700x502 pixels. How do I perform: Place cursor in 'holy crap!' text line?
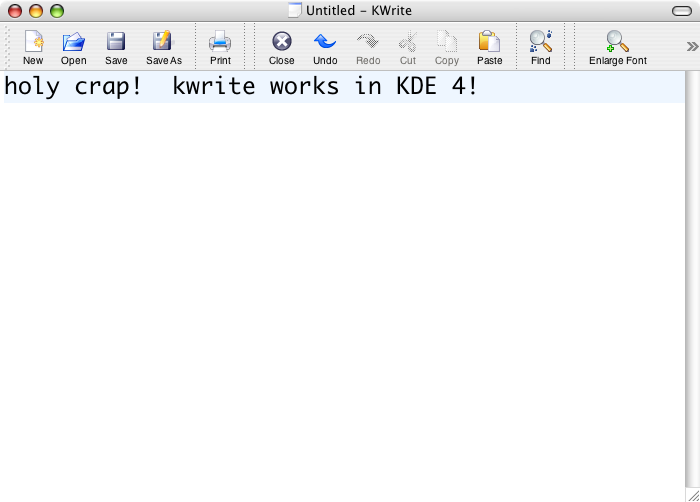(x=344, y=87)
